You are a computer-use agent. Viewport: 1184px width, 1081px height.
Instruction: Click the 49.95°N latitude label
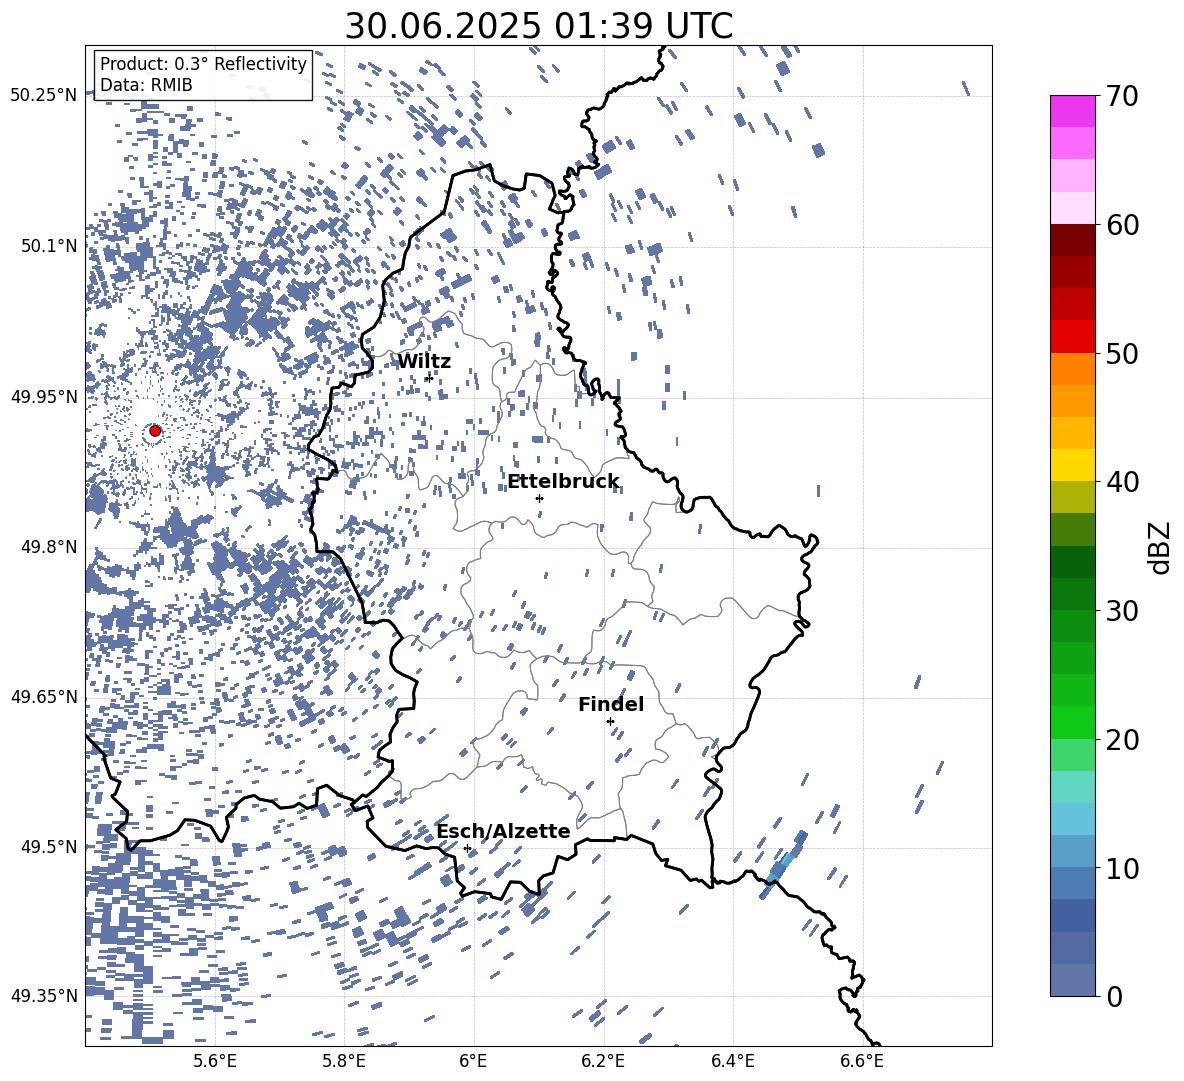click(44, 396)
